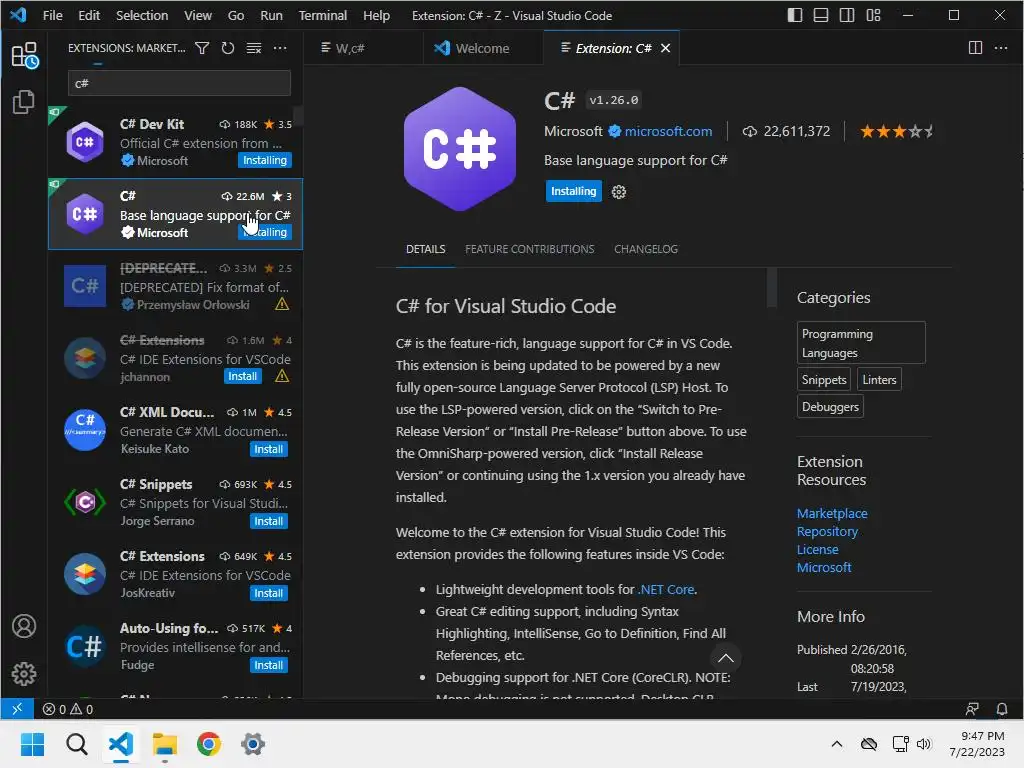Open the License resource link

pyautogui.click(x=818, y=550)
